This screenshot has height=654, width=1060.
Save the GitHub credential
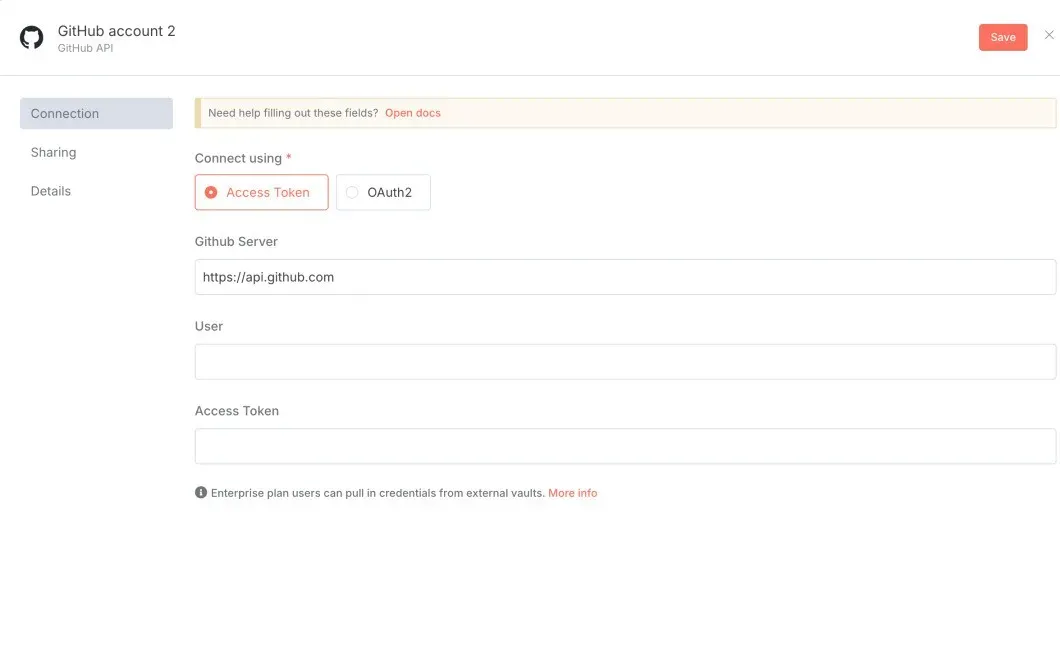pyautogui.click(x=1003, y=37)
